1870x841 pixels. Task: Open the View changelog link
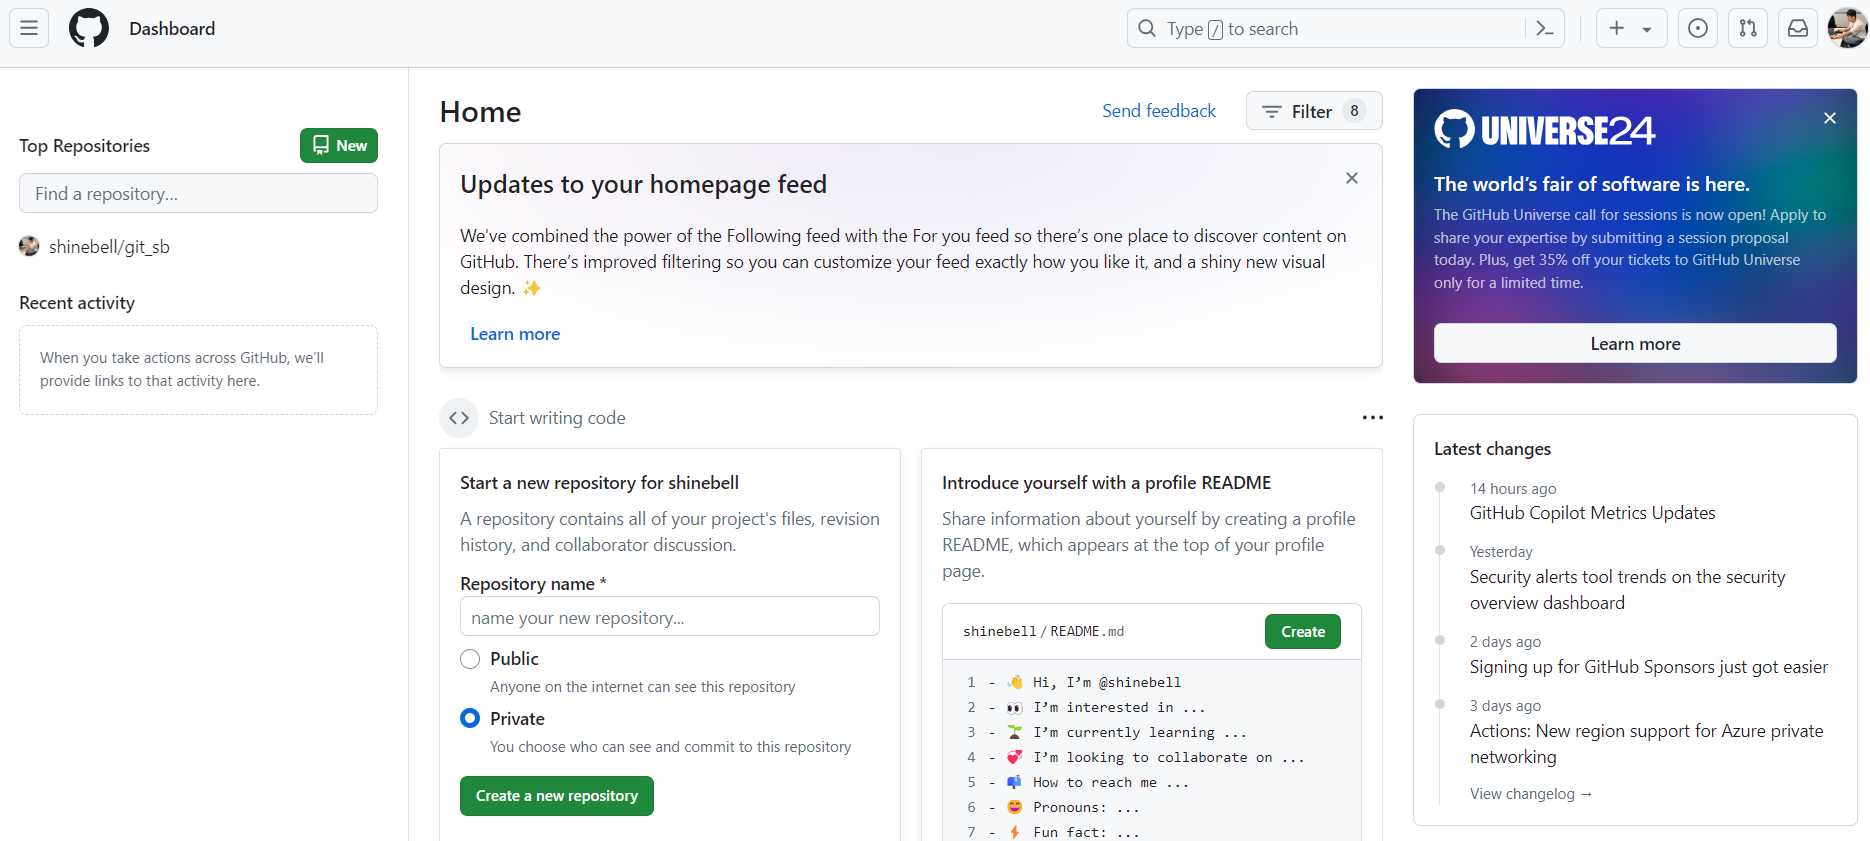pos(1530,794)
